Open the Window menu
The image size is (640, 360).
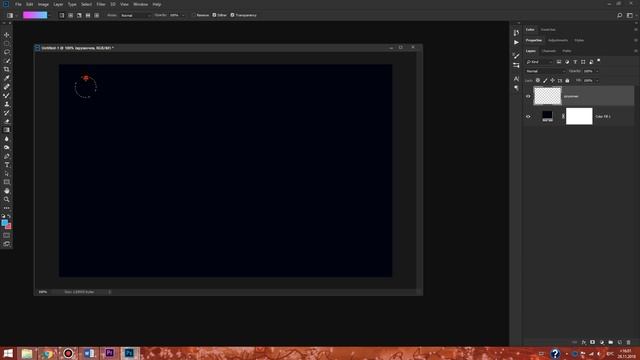point(141,4)
